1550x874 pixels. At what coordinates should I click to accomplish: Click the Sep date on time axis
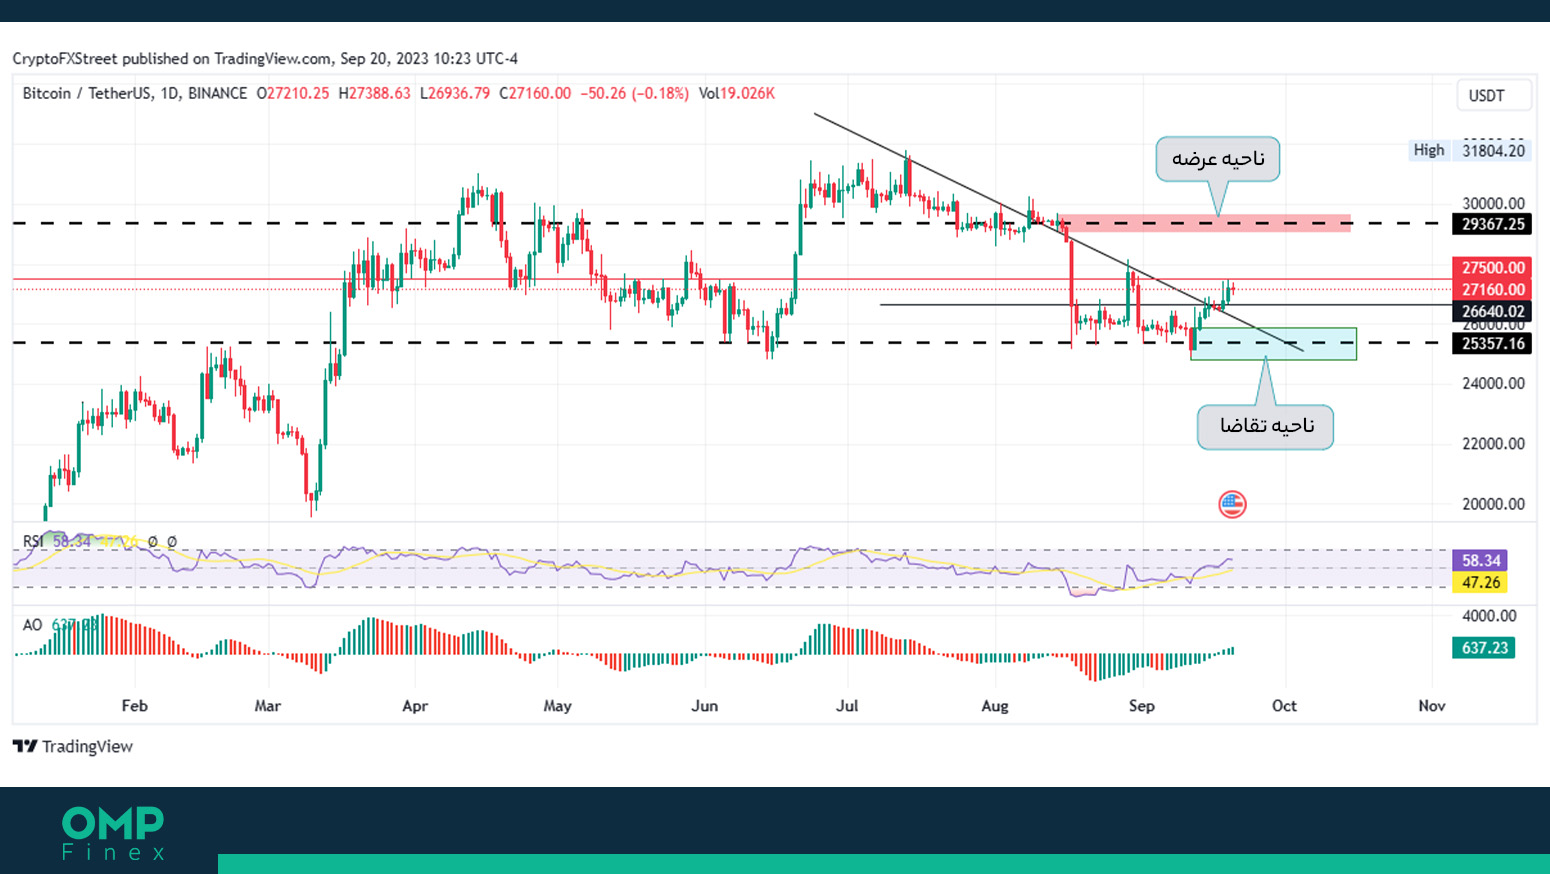[1142, 706]
